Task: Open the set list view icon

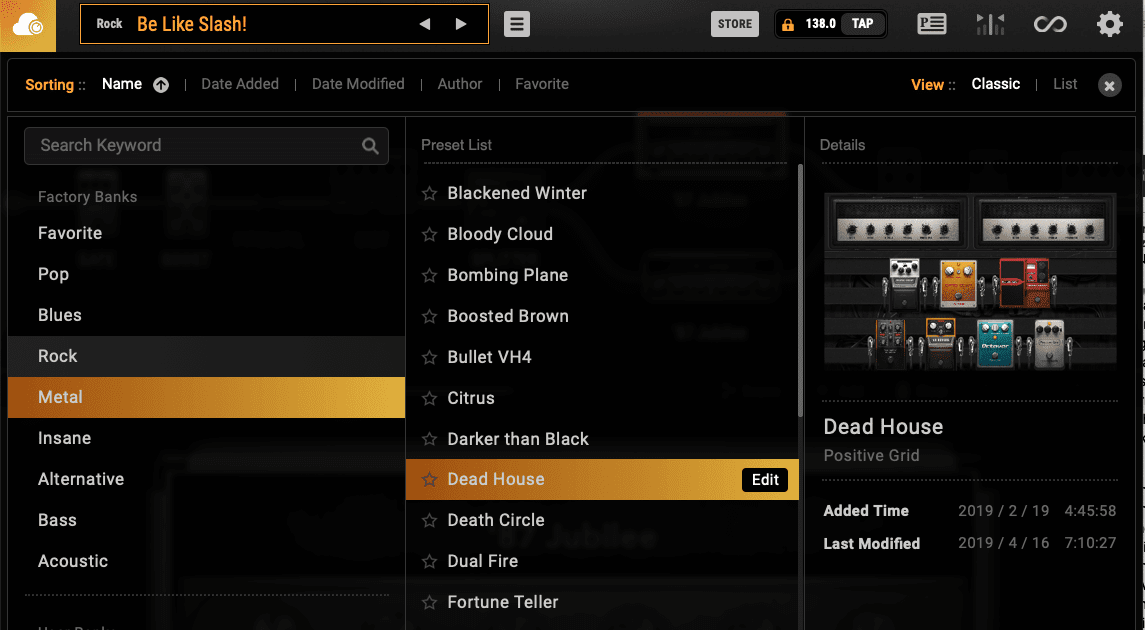Action: pyautogui.click(x=932, y=24)
